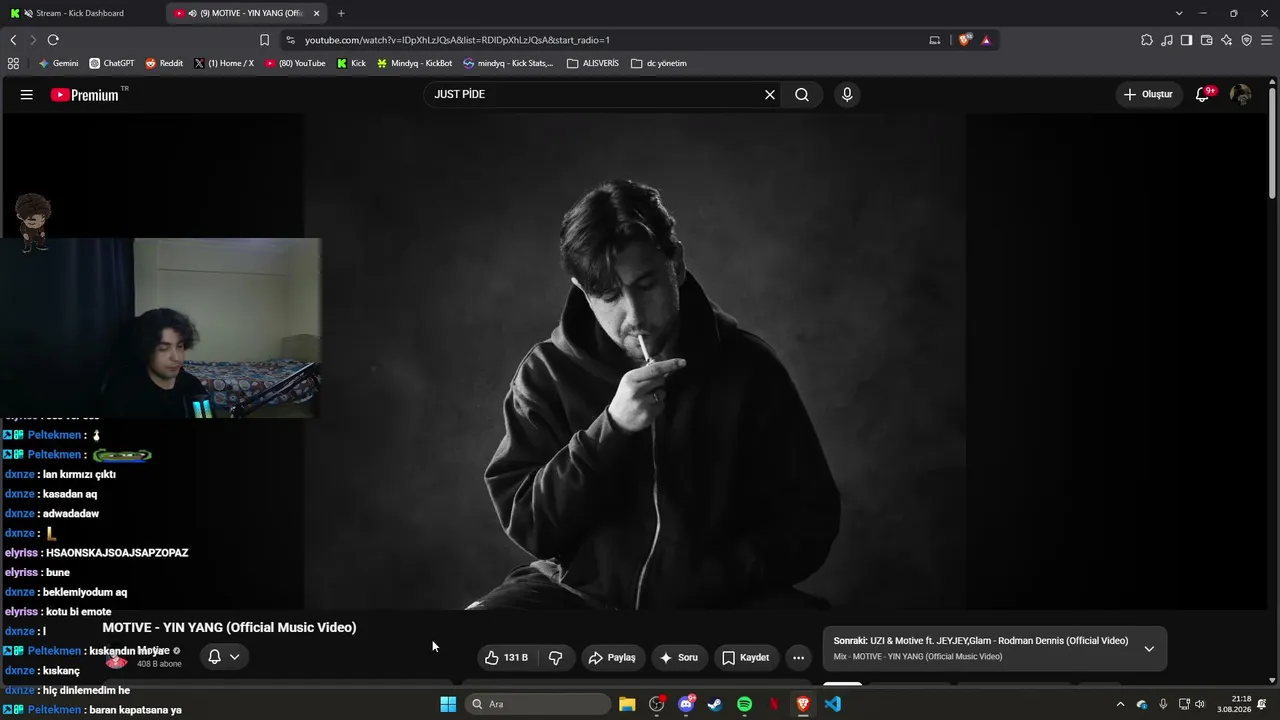Viewport: 1280px width, 720px height.
Task: Open a new browser tab
Action: pyautogui.click(x=341, y=13)
